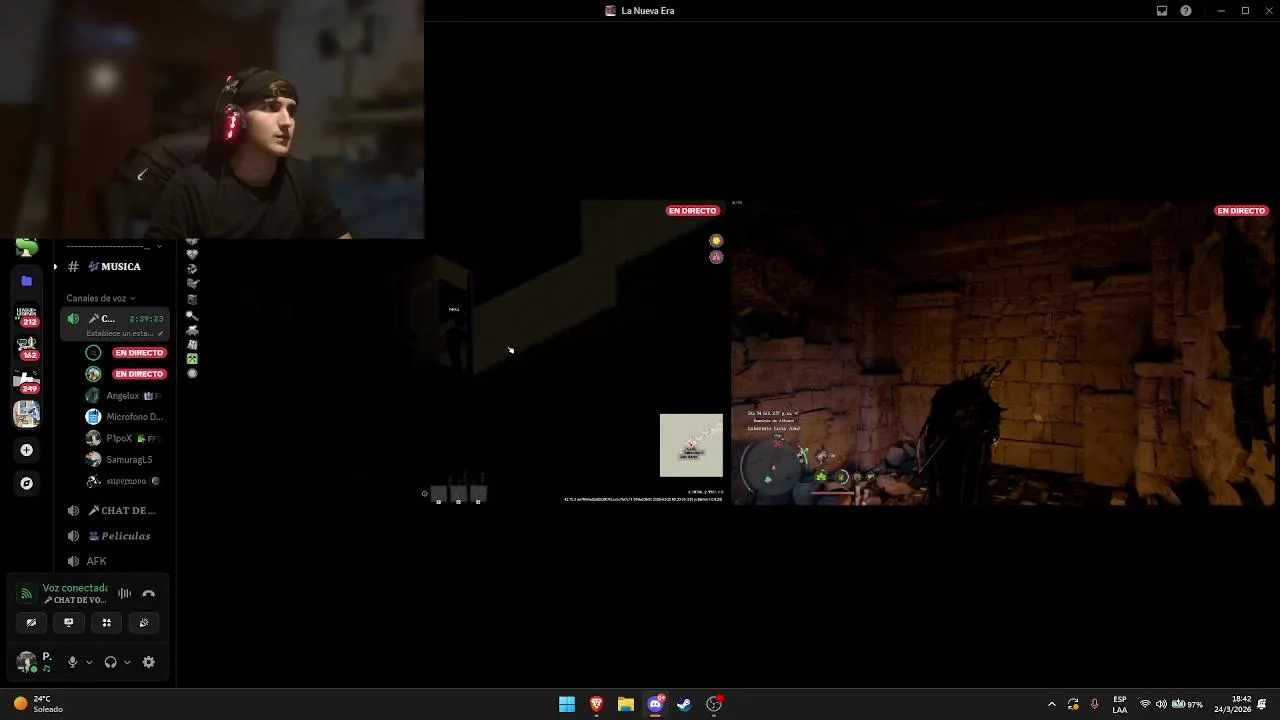Deafen with the headphones icon
1280x720 pixels.
click(110, 662)
